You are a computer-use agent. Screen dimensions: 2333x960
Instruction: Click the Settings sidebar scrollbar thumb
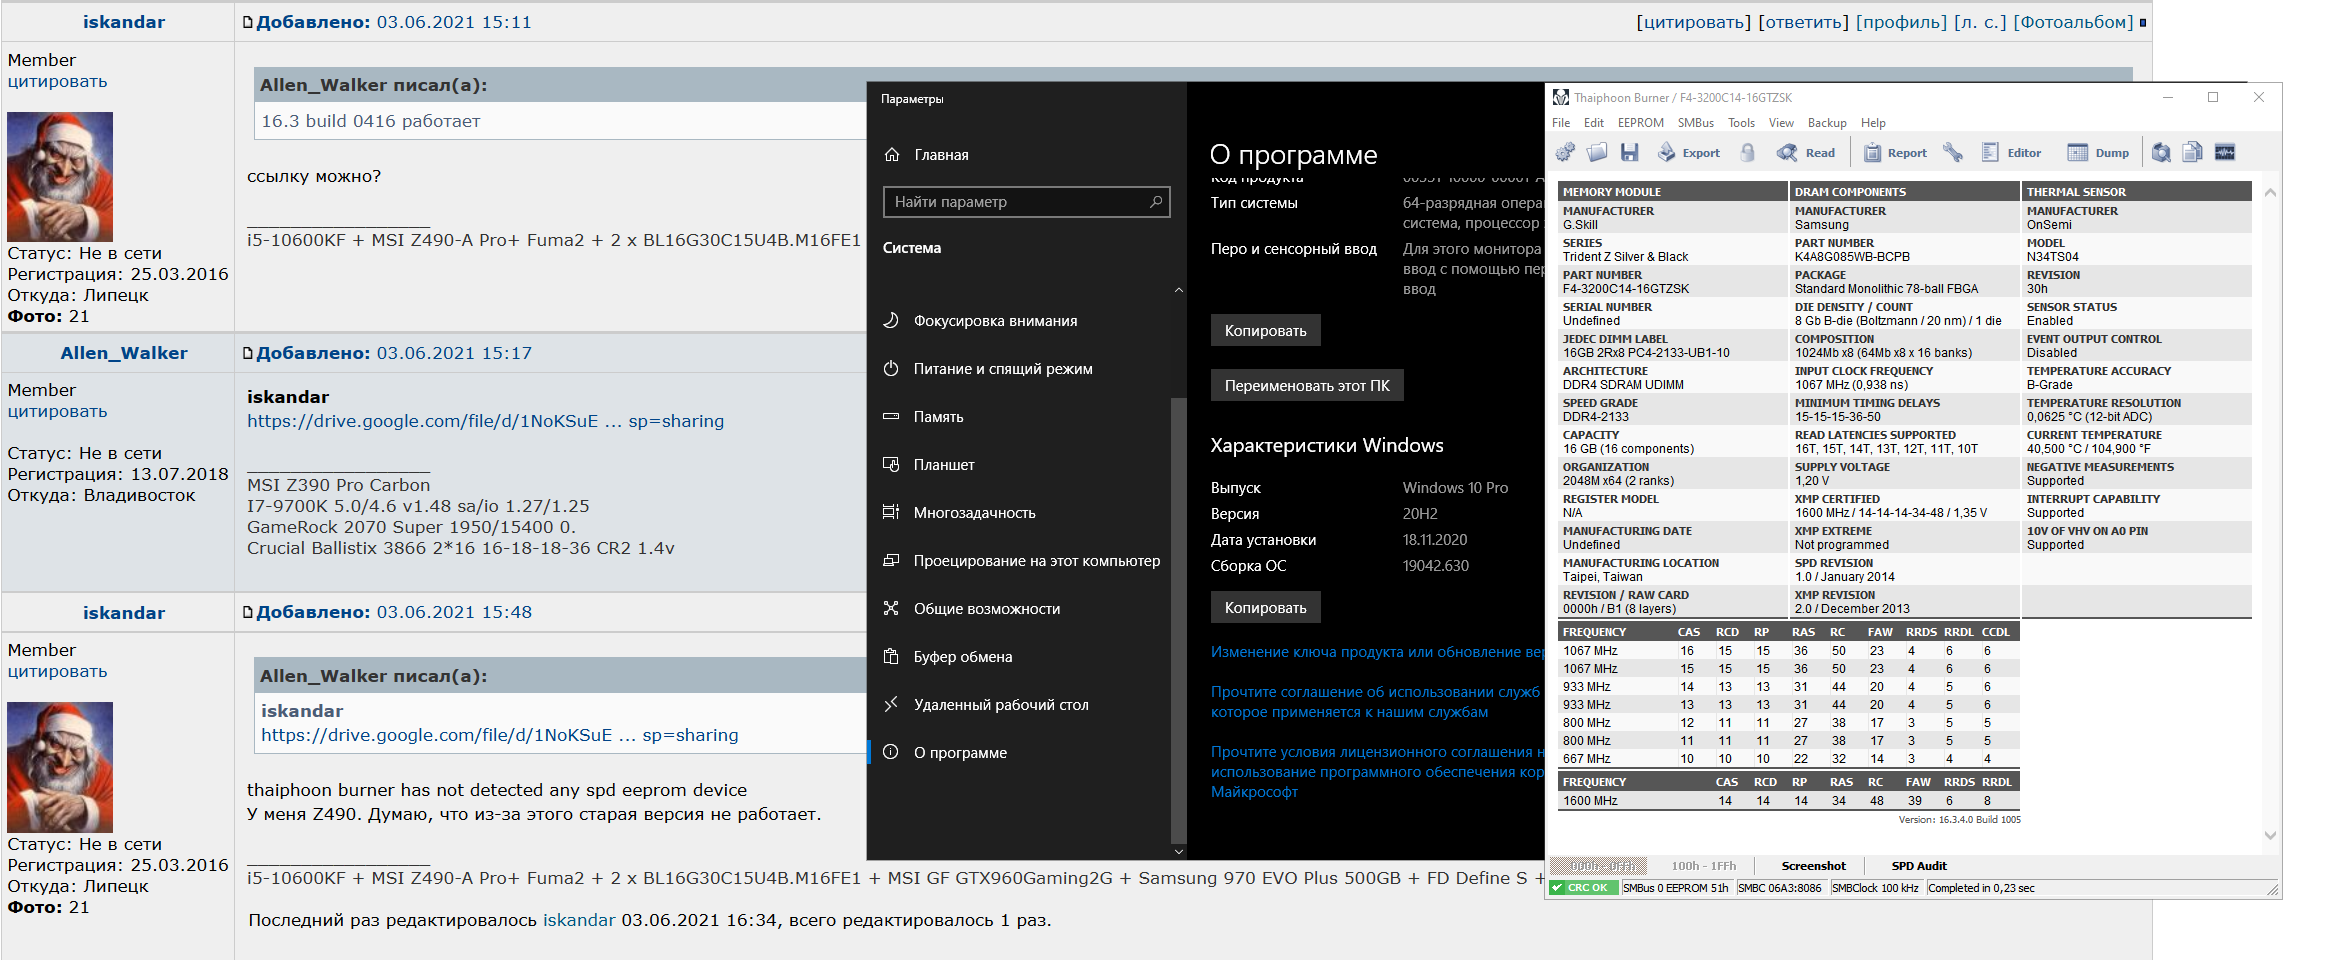pyautogui.click(x=1179, y=620)
